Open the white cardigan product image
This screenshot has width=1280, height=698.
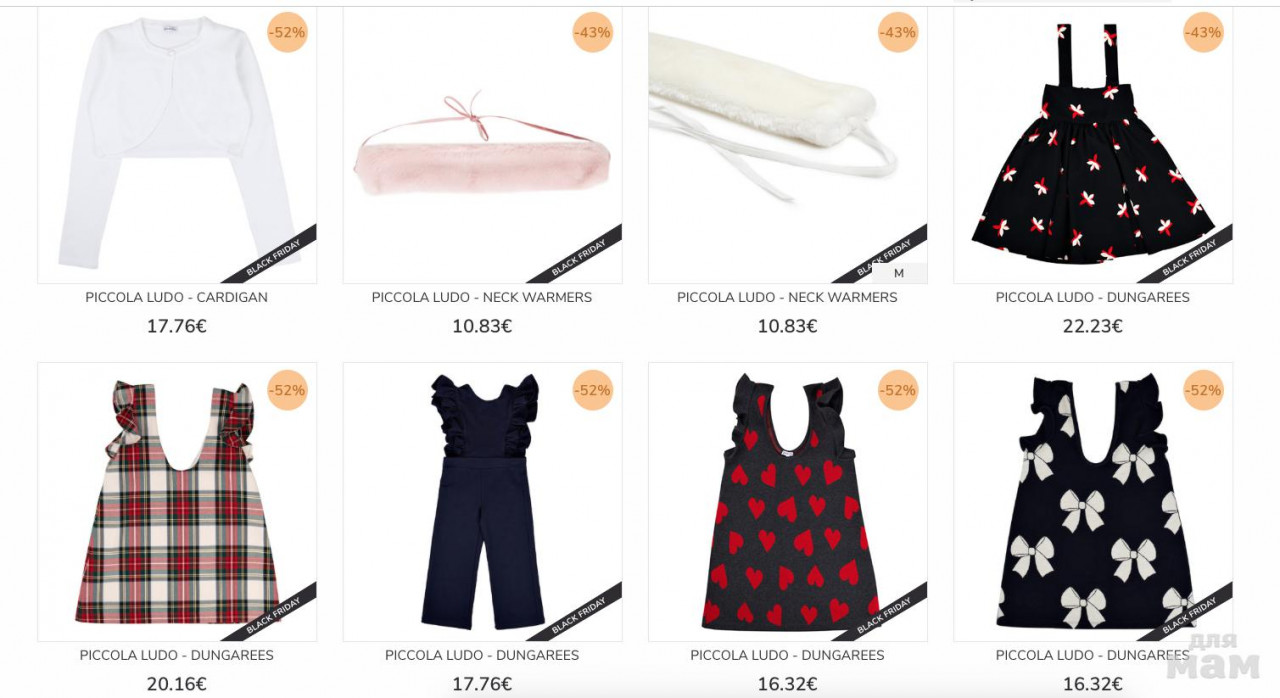point(177,146)
